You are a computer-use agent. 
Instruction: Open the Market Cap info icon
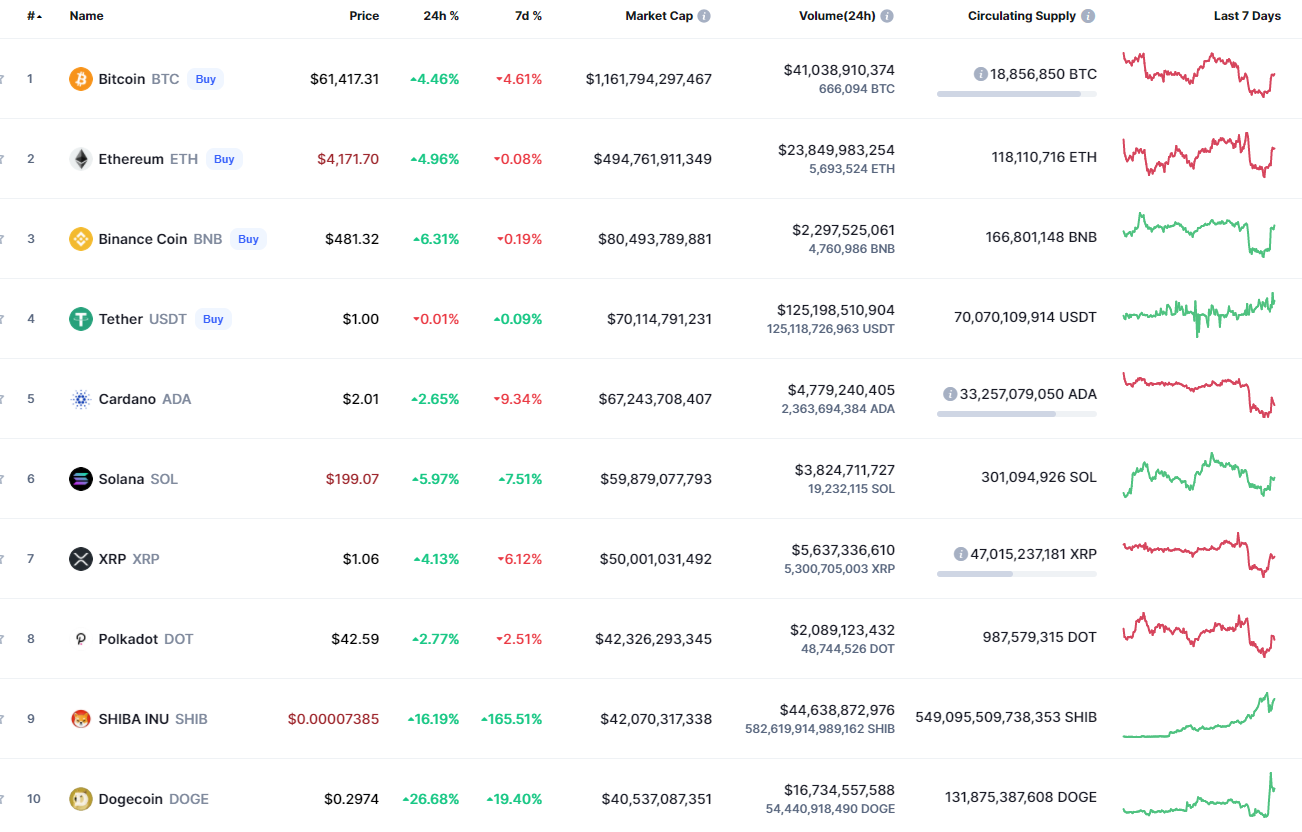pyautogui.click(x=704, y=16)
